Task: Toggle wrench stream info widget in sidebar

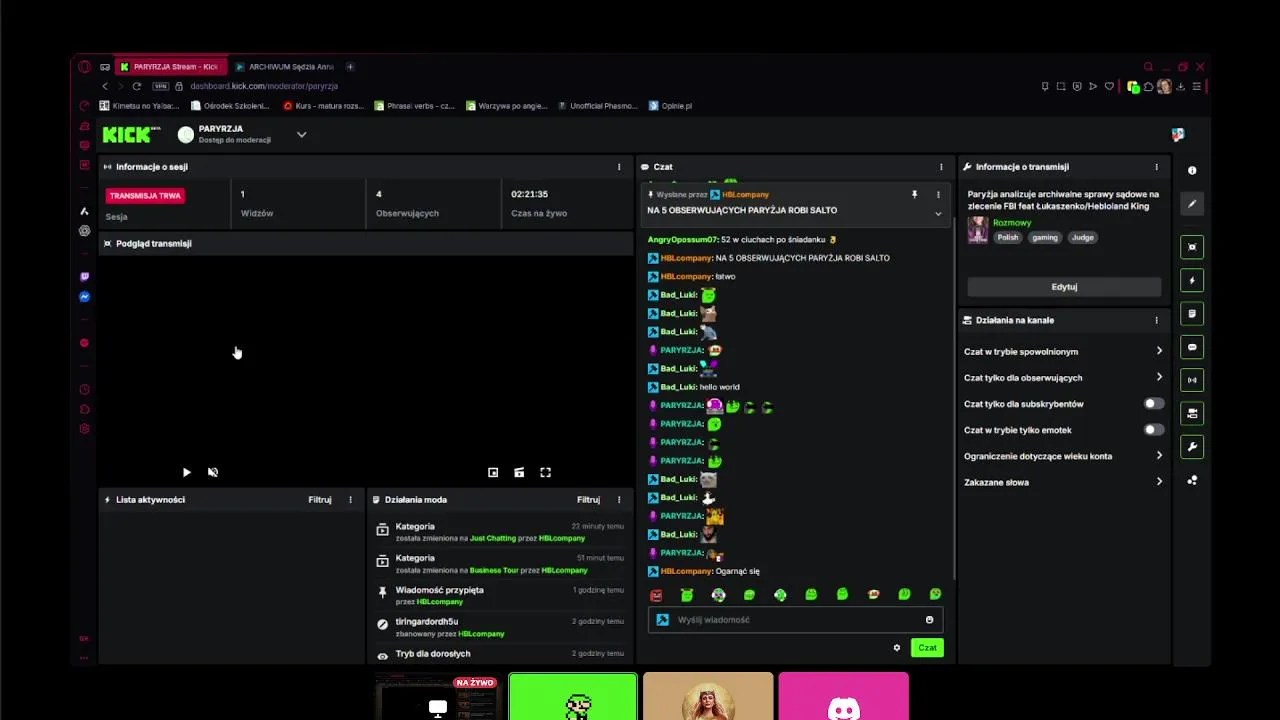Action: point(1191,447)
